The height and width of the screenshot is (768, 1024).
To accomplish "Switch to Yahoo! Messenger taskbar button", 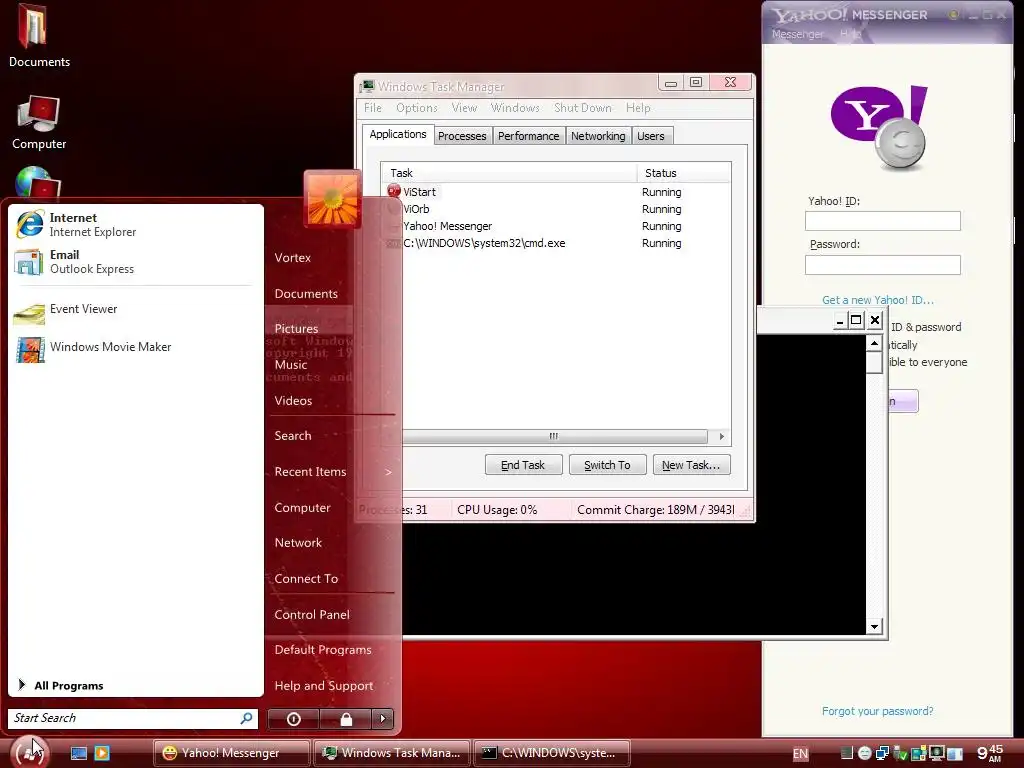I will point(231,753).
